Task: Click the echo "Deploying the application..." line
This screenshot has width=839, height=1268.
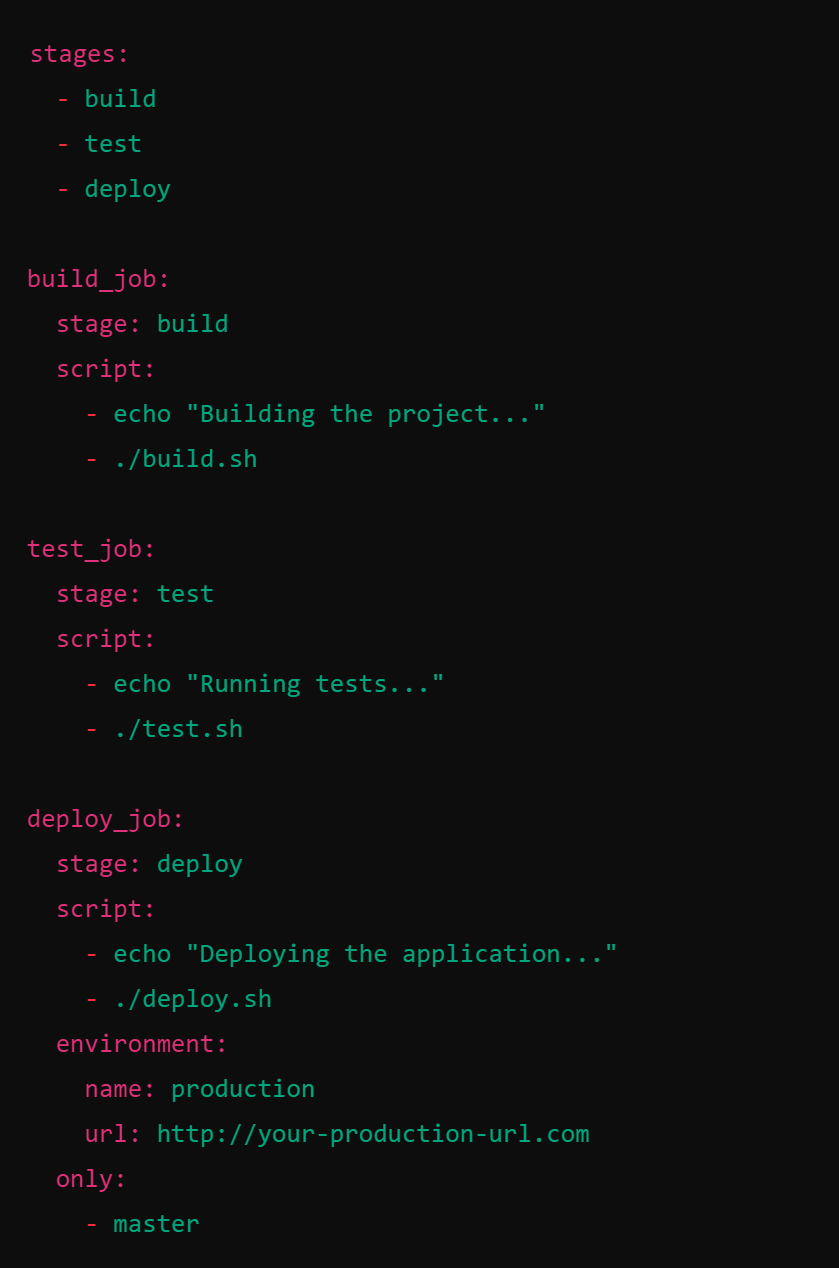Action: (x=365, y=954)
